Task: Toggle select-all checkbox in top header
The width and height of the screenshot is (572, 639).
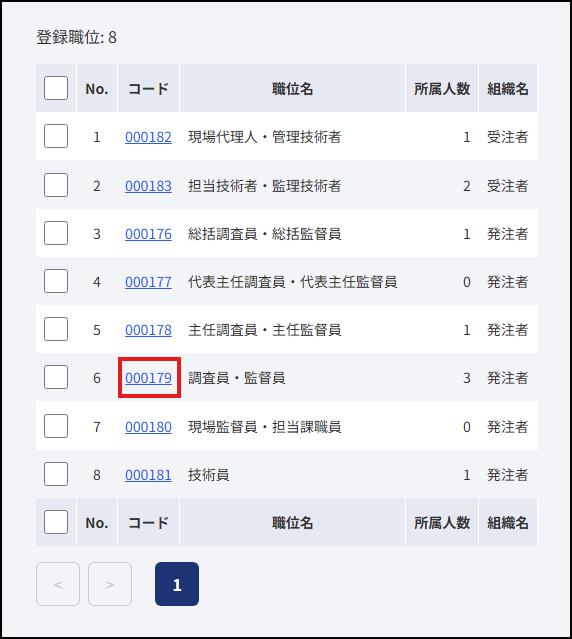Action: tap(56, 88)
